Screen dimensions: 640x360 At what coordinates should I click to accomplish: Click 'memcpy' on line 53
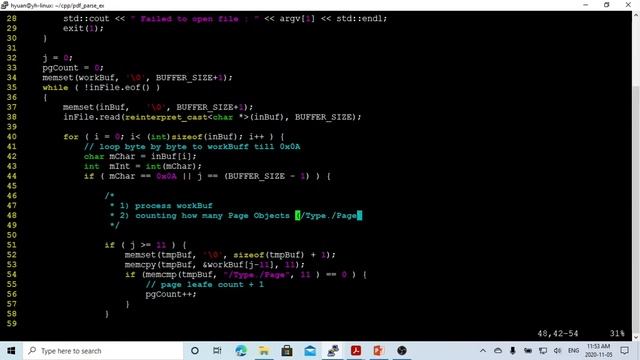tap(140, 264)
